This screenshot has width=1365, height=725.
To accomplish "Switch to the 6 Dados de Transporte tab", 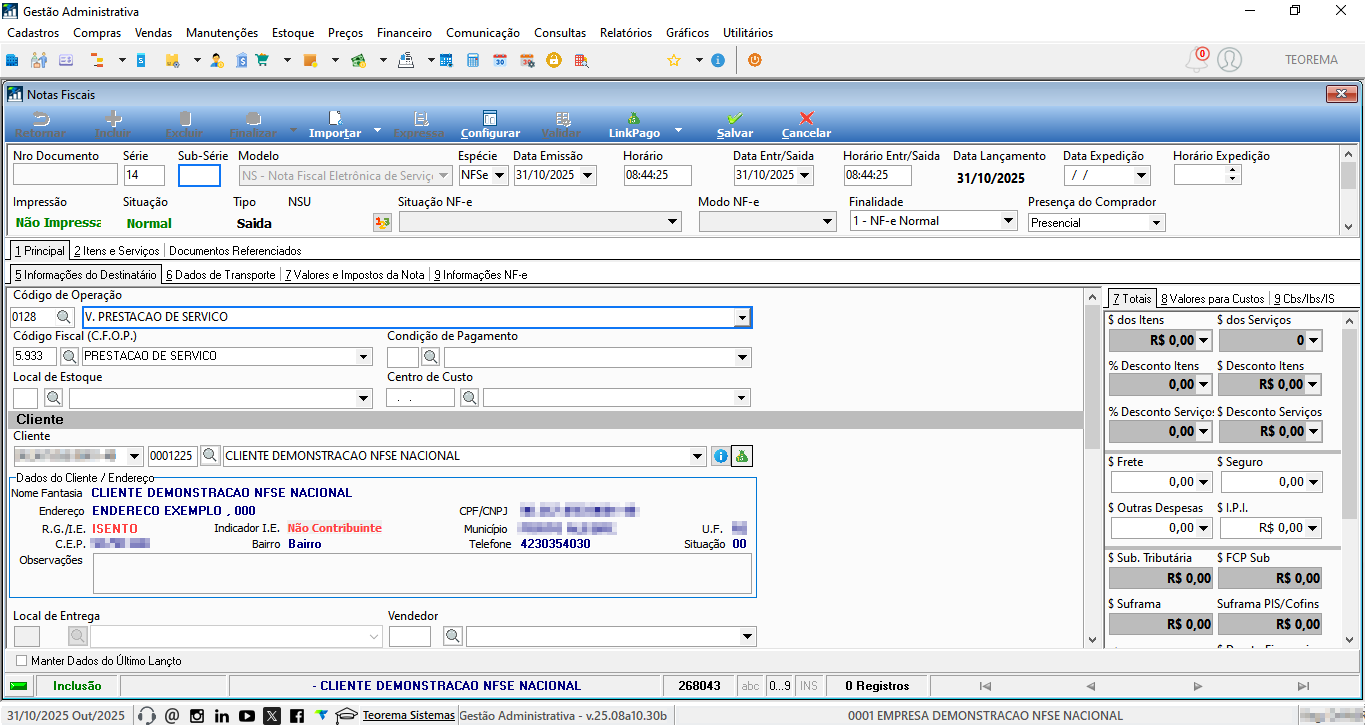I will (x=220, y=274).
